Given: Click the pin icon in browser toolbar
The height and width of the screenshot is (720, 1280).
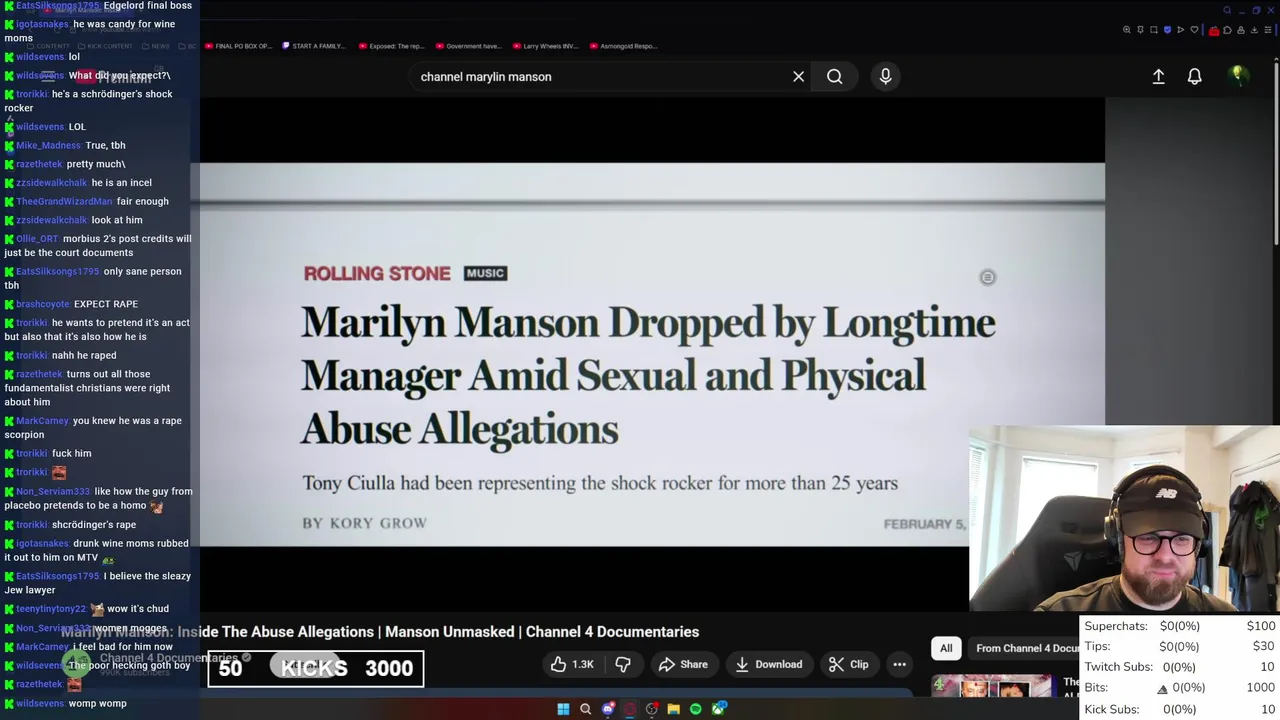Looking at the screenshot, I should (1140, 30).
